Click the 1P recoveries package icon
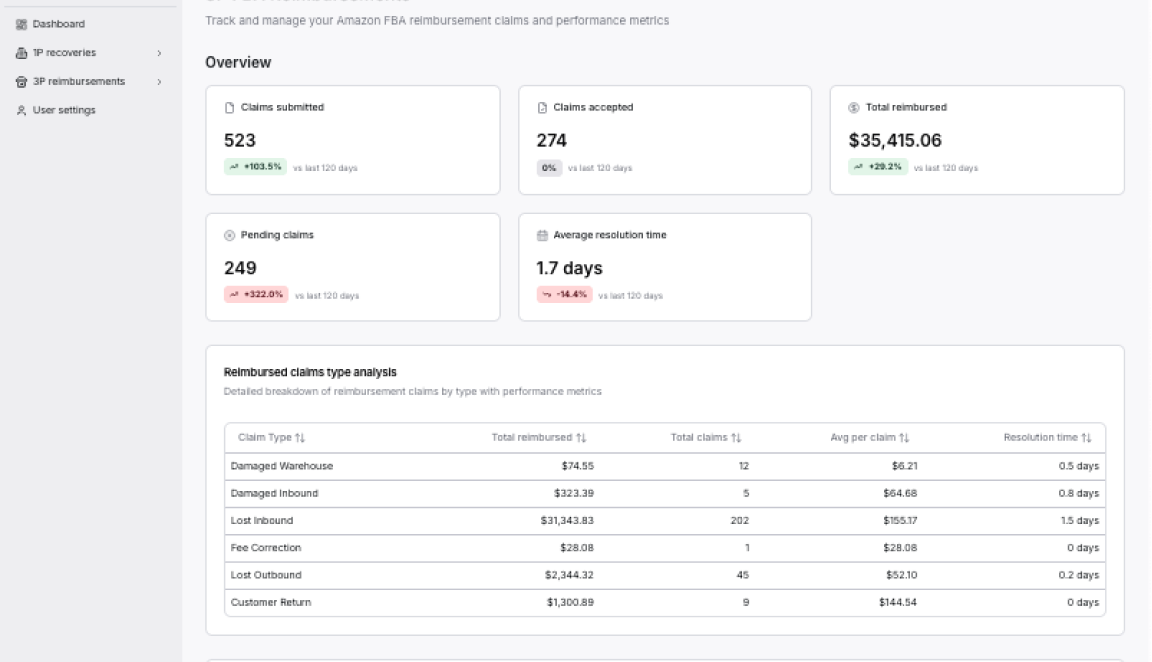Viewport: 1152px width, 662px height. pyautogui.click(x=22, y=52)
